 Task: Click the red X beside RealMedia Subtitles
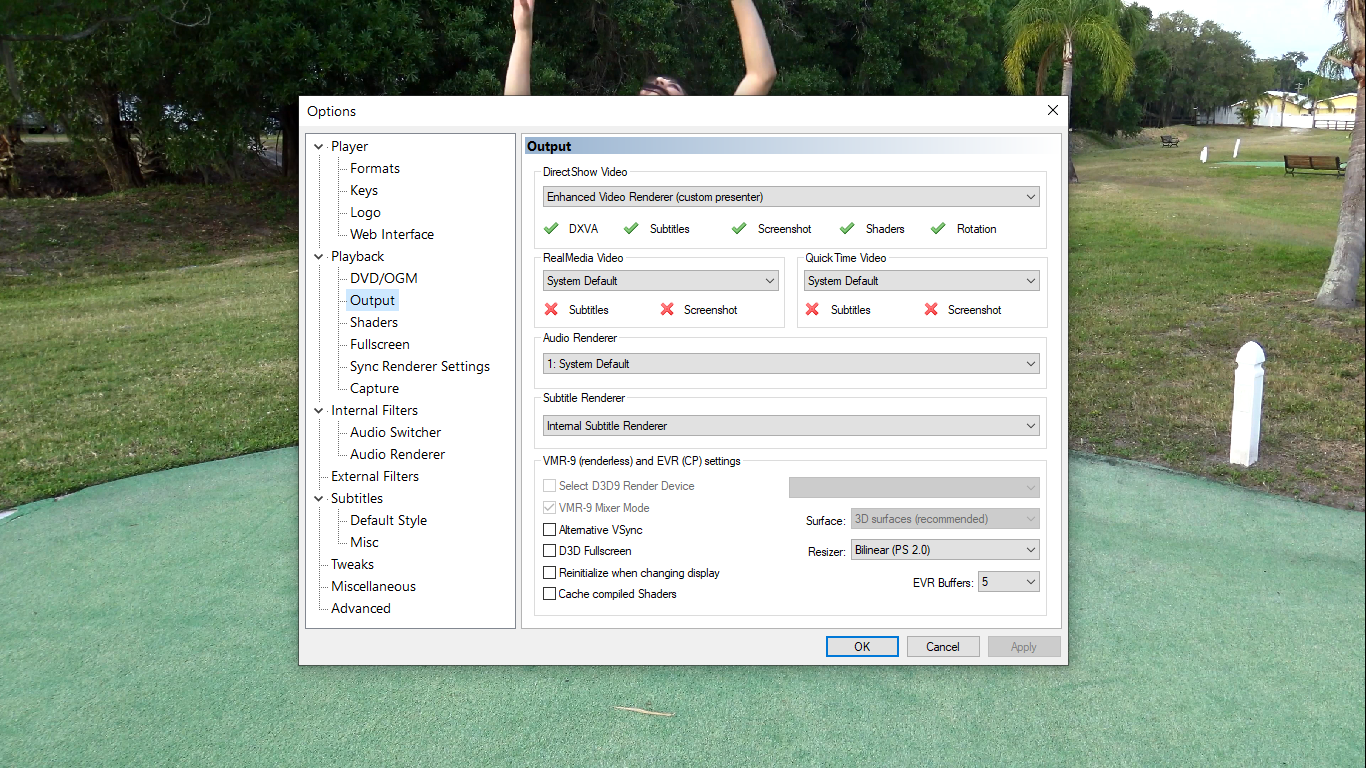click(x=551, y=309)
